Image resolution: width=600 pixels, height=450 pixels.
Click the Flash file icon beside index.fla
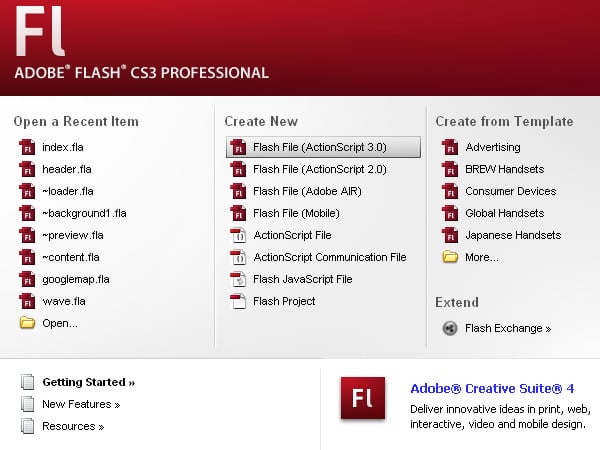(27, 148)
